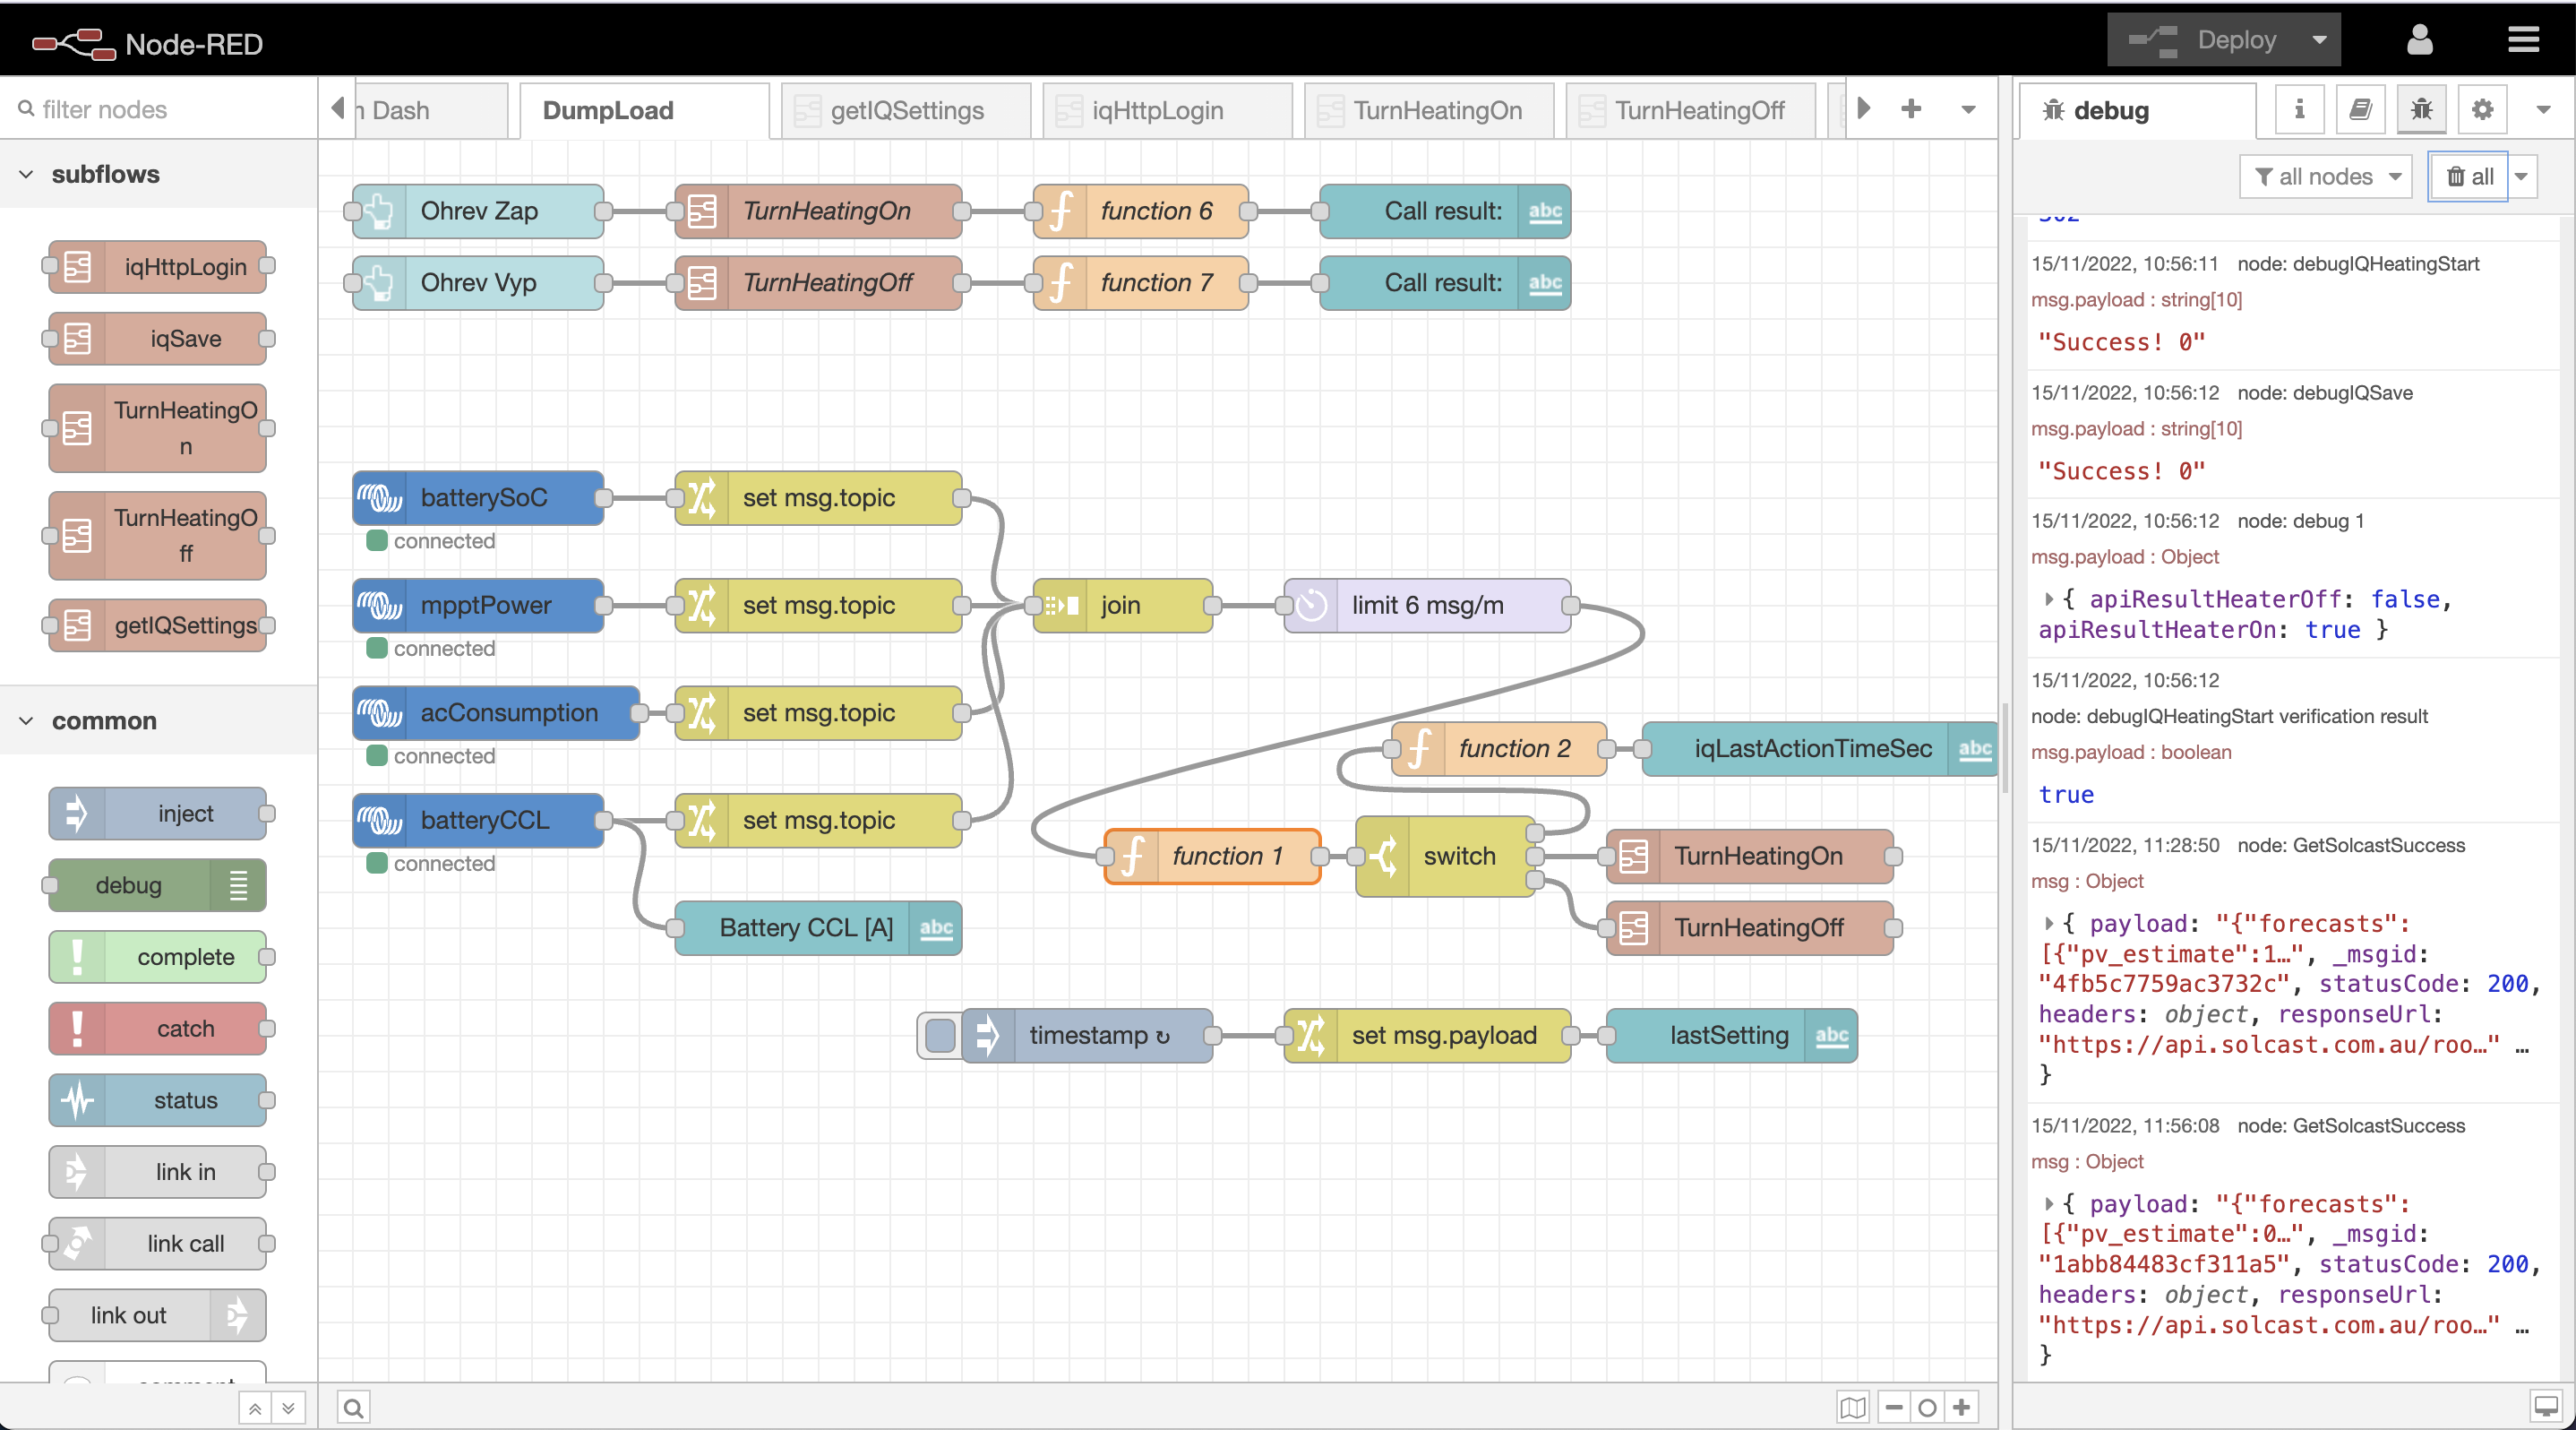Image resolution: width=2576 pixels, height=1430 pixels.
Task: Click the scroll tabs left arrow
Action: [338, 108]
